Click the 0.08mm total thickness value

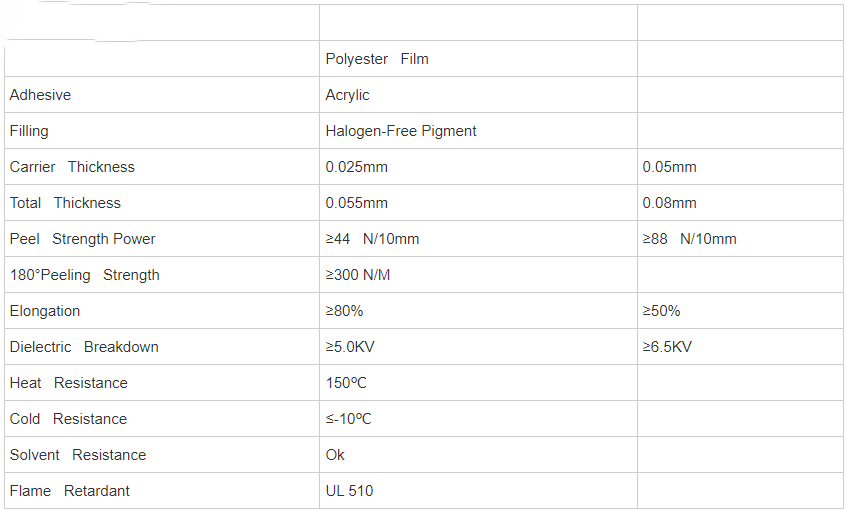tap(669, 203)
